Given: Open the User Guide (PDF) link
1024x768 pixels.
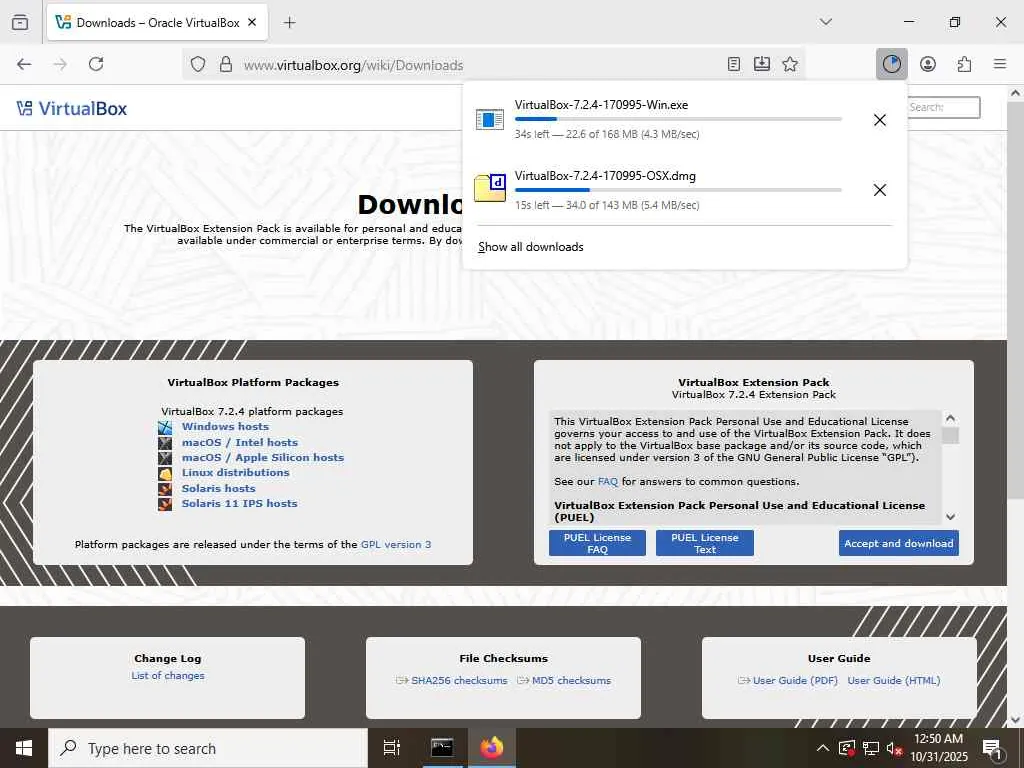Looking at the screenshot, I should click(795, 680).
